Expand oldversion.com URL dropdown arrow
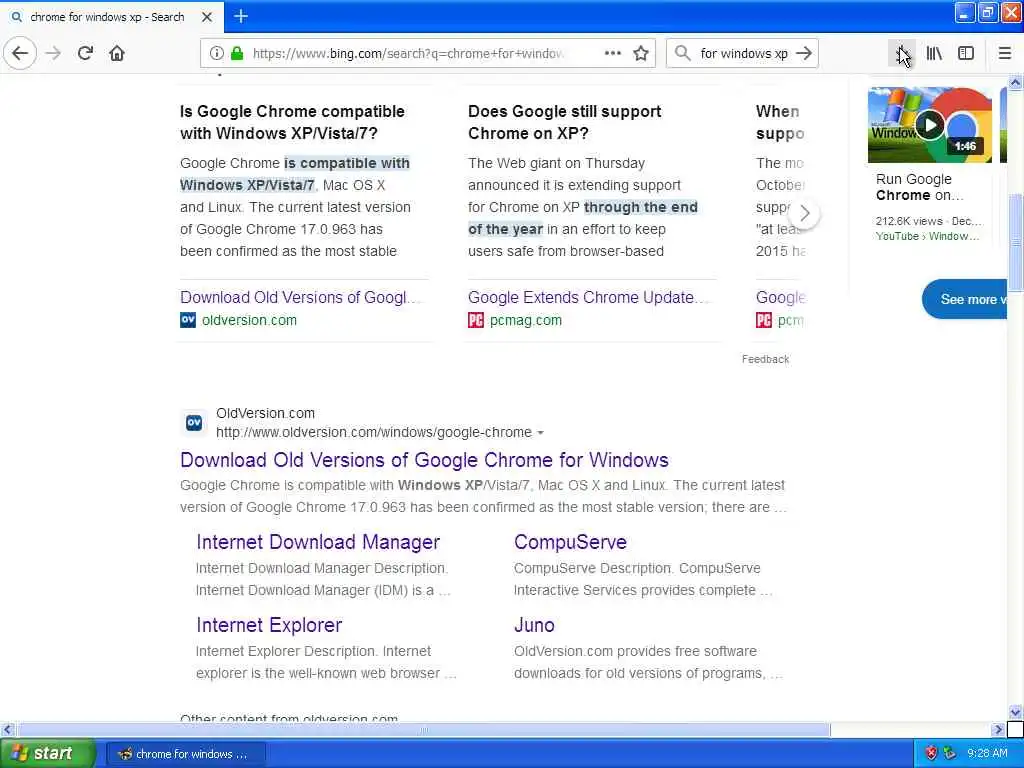The height and width of the screenshot is (768, 1024). [540, 433]
